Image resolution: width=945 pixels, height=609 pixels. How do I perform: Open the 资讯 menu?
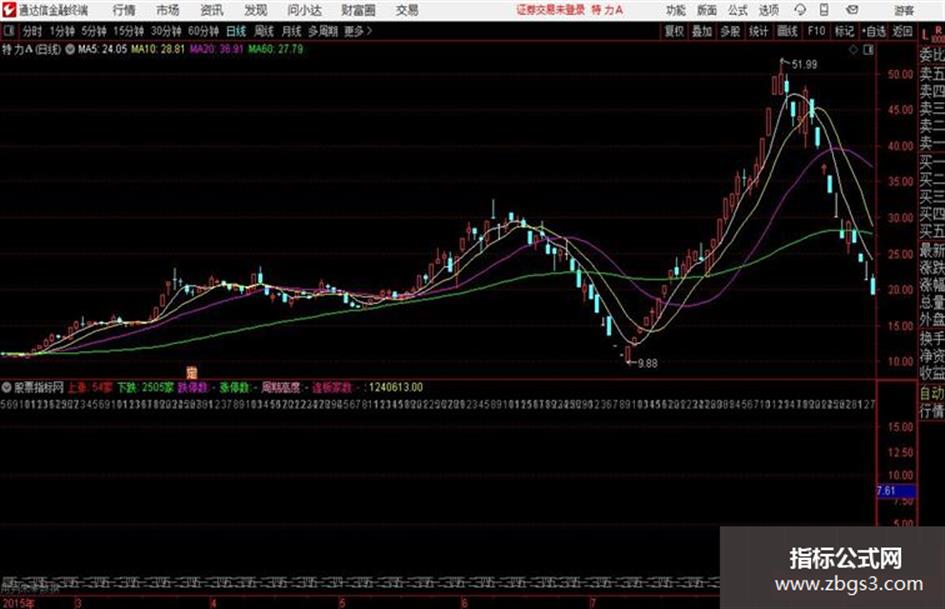pyautogui.click(x=212, y=10)
